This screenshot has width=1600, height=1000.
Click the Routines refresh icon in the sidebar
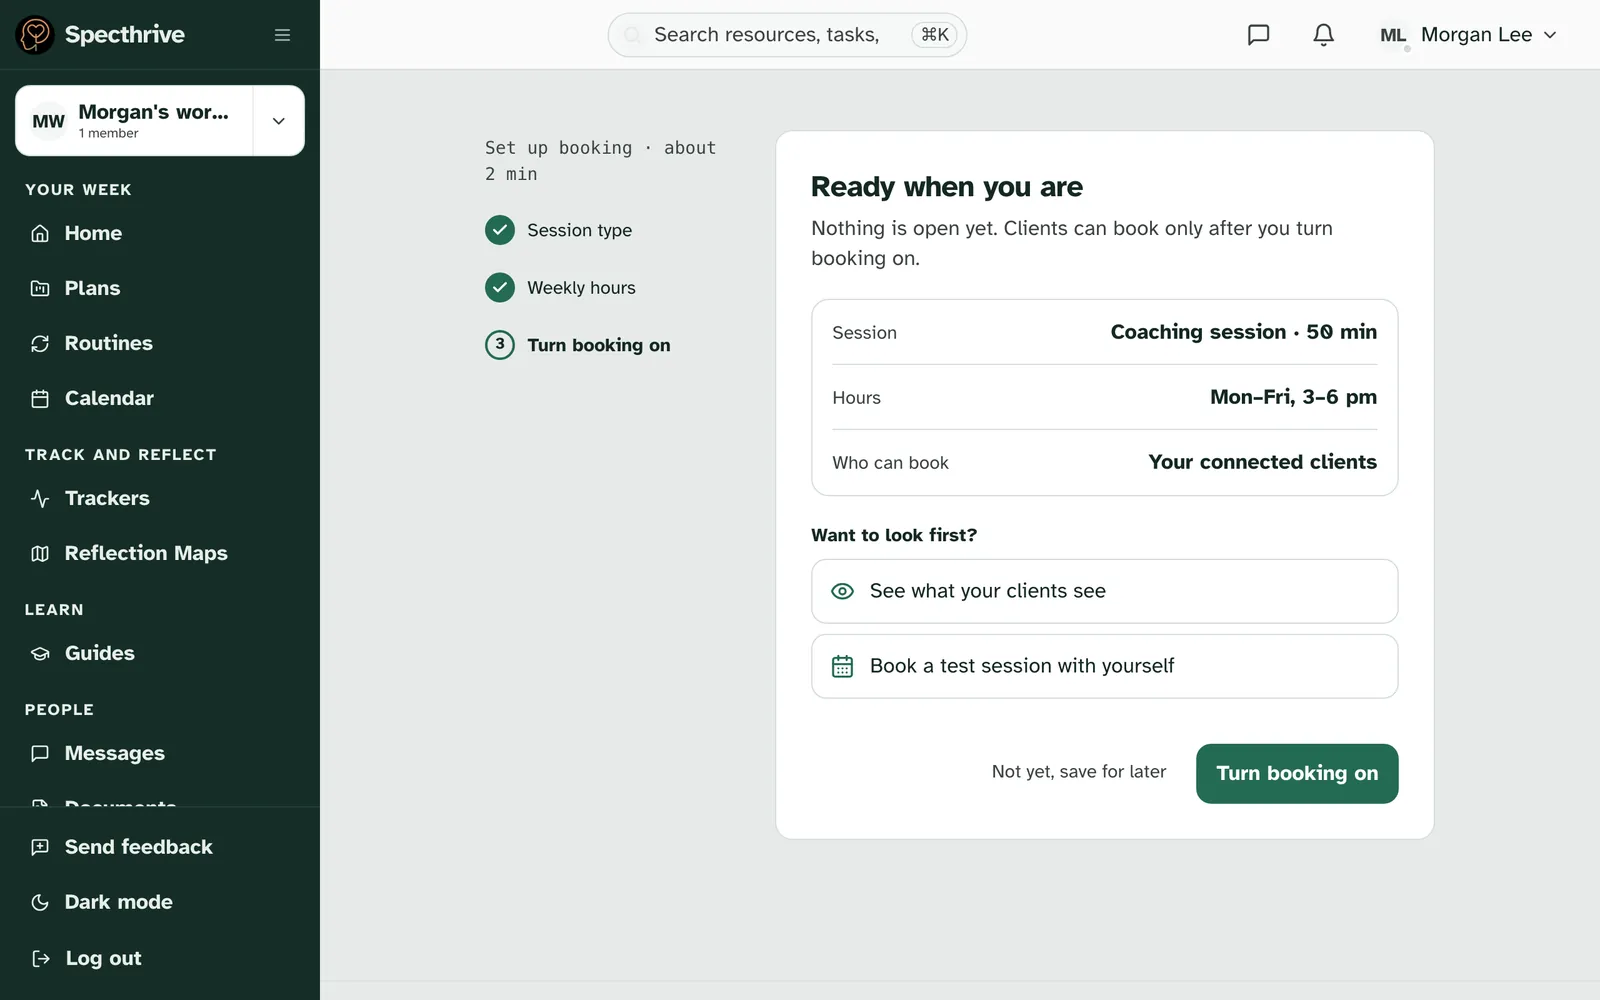pos(40,343)
